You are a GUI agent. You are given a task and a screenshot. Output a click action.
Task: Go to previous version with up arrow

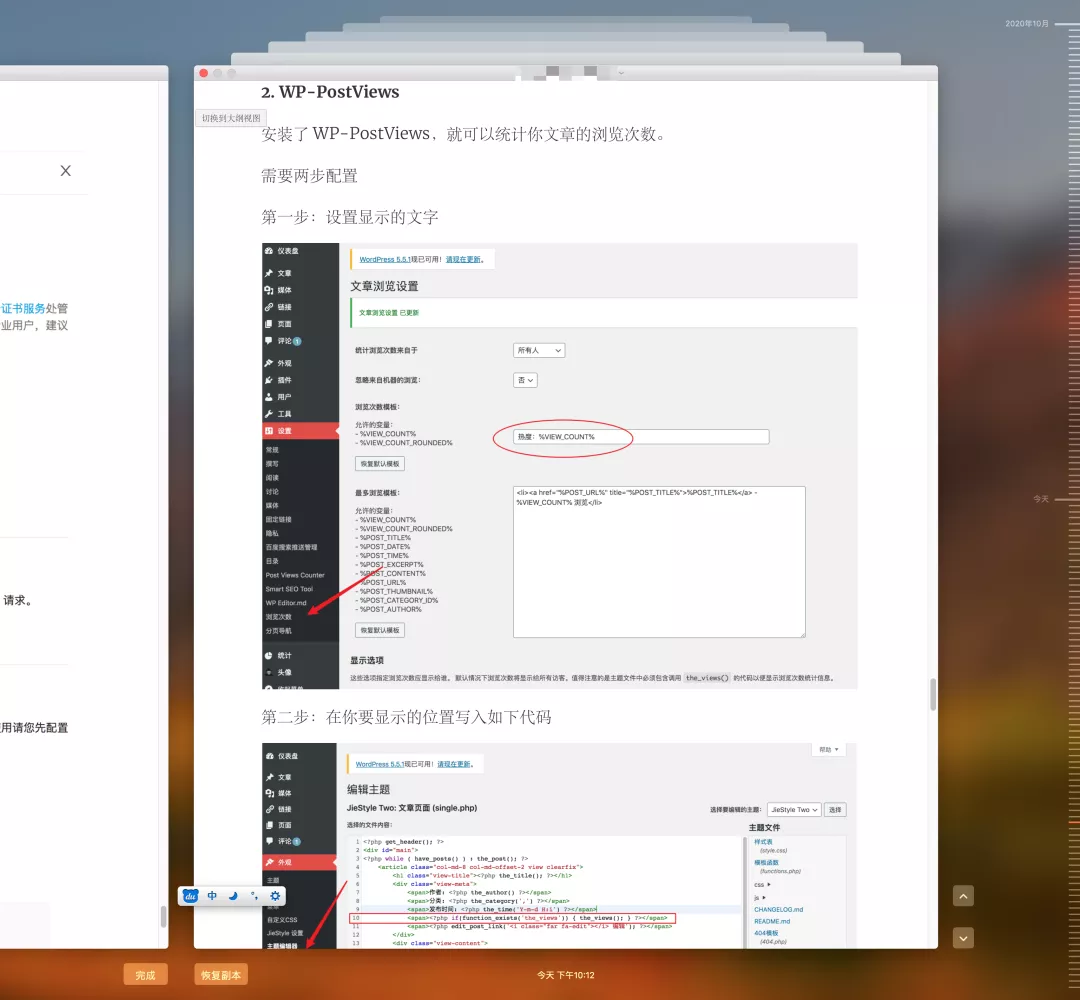coord(963,896)
